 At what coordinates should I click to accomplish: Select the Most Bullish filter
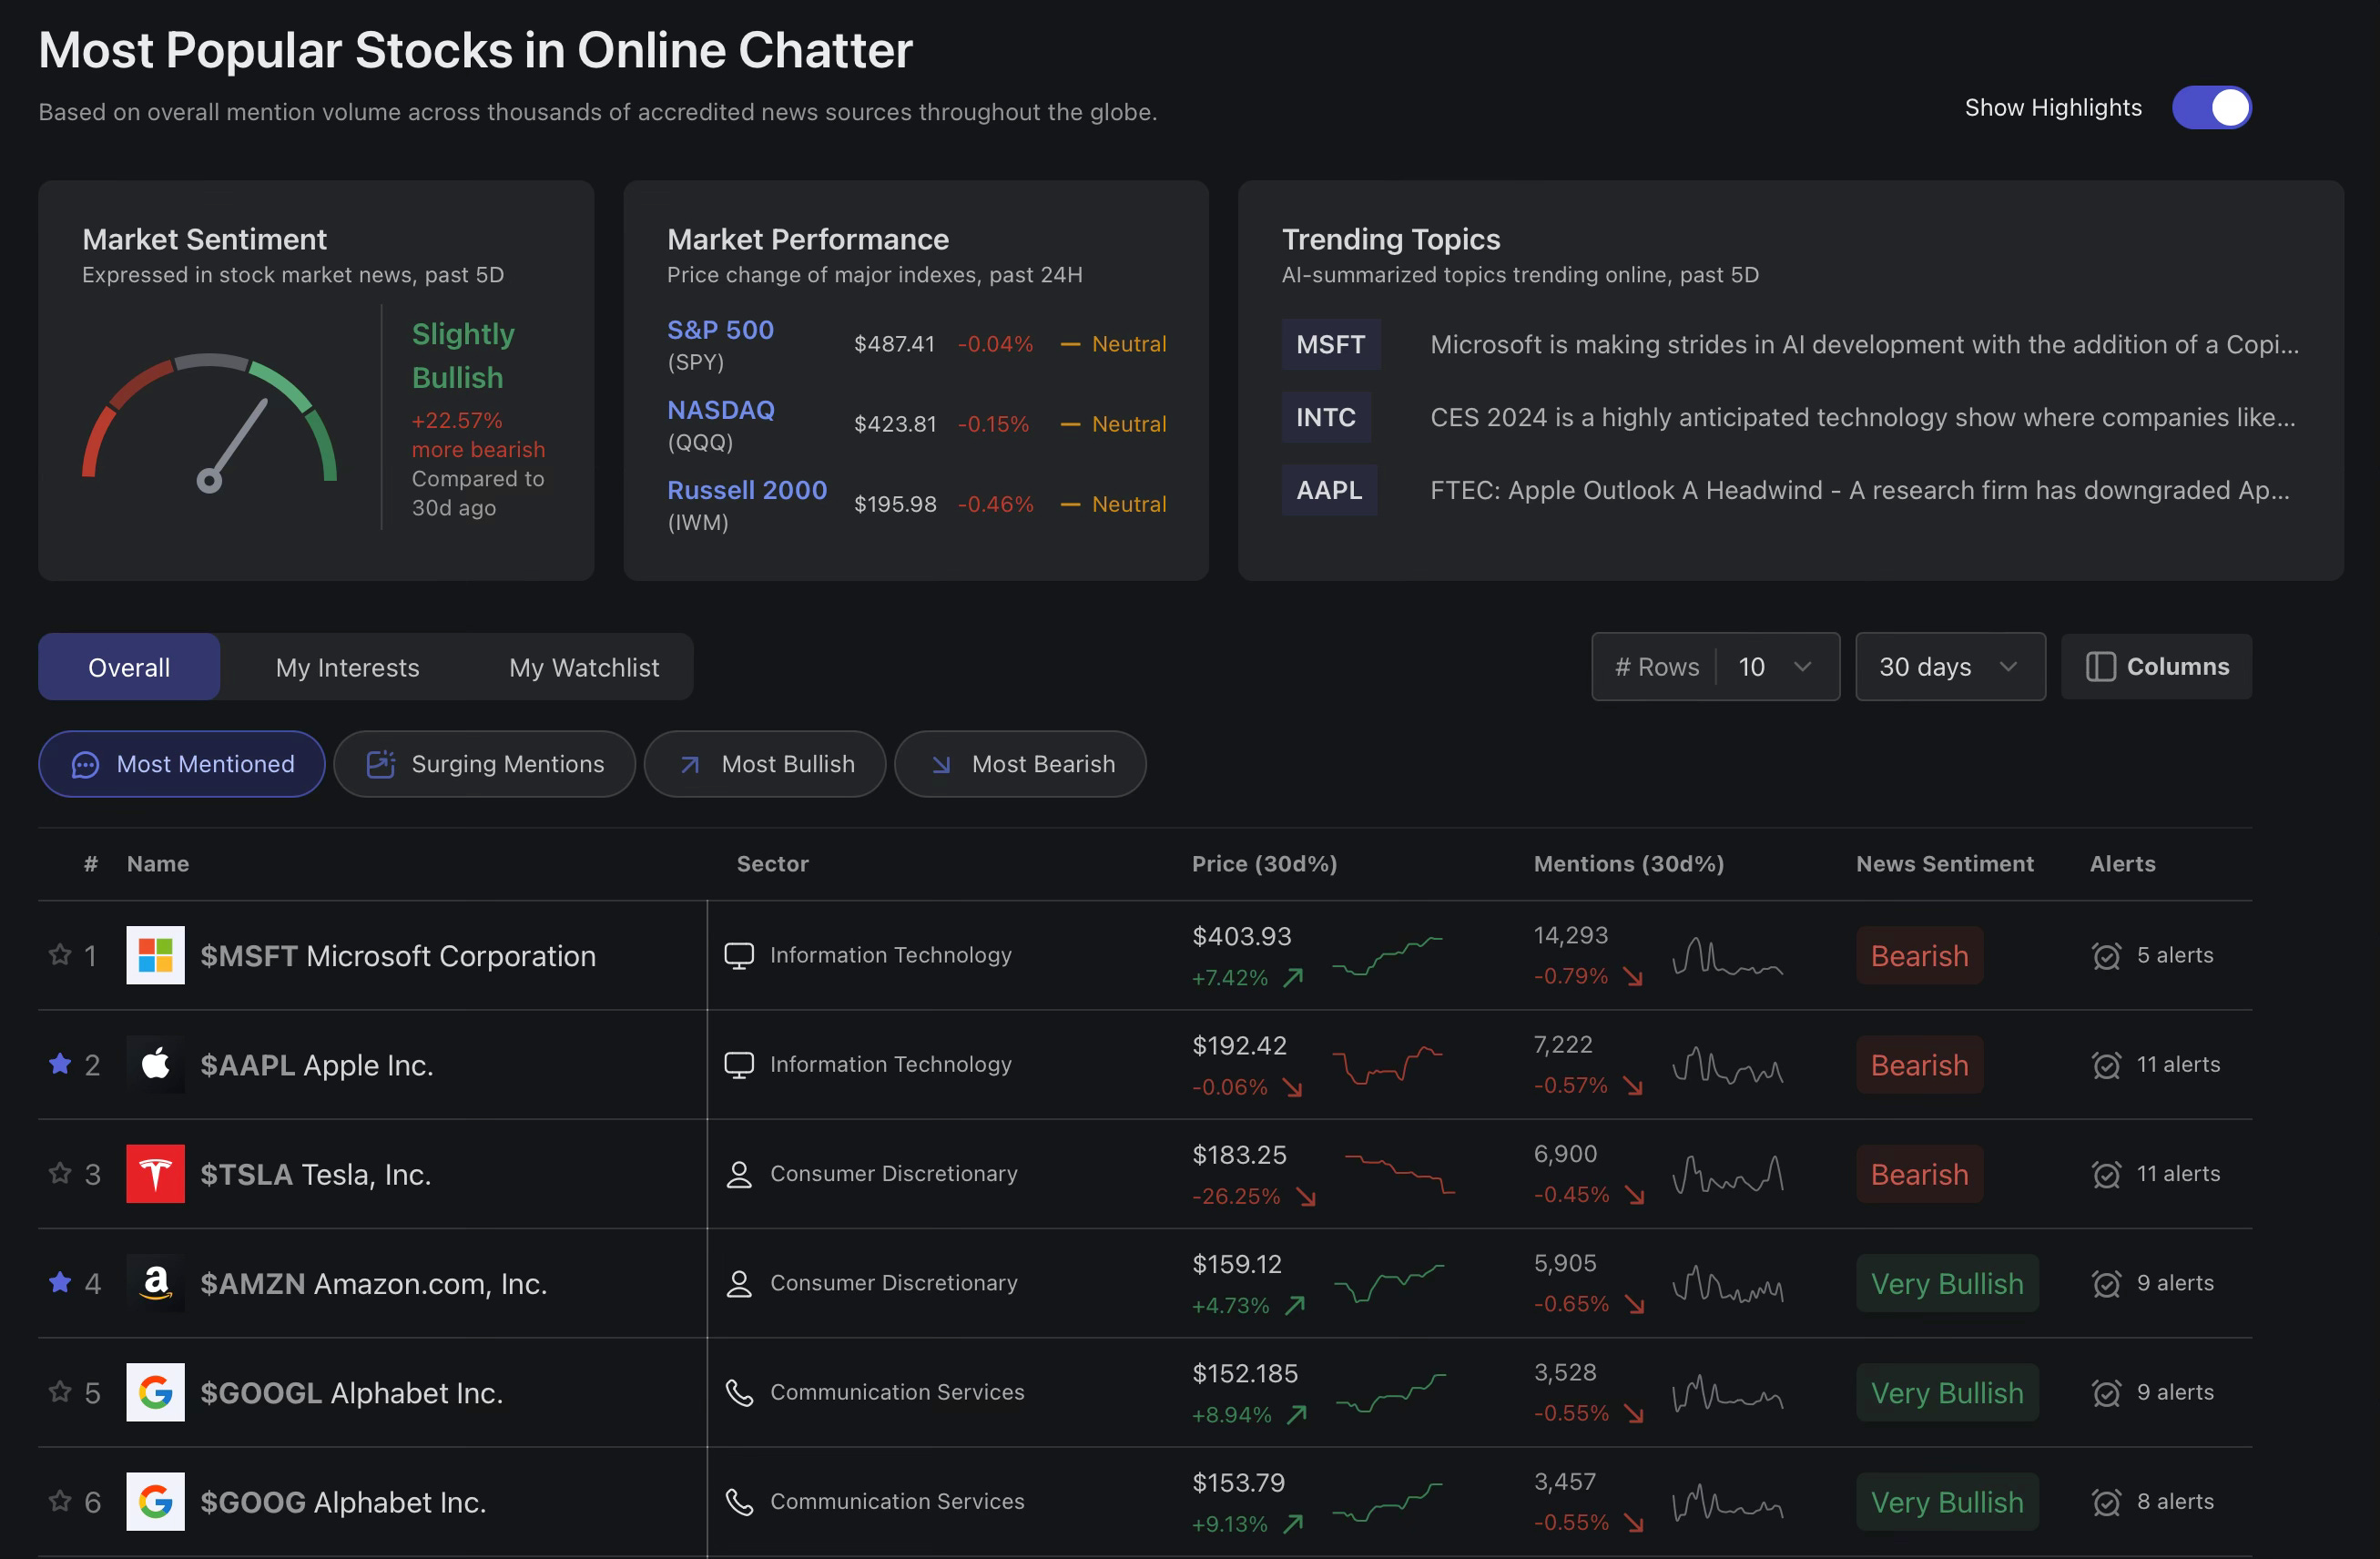(x=765, y=764)
